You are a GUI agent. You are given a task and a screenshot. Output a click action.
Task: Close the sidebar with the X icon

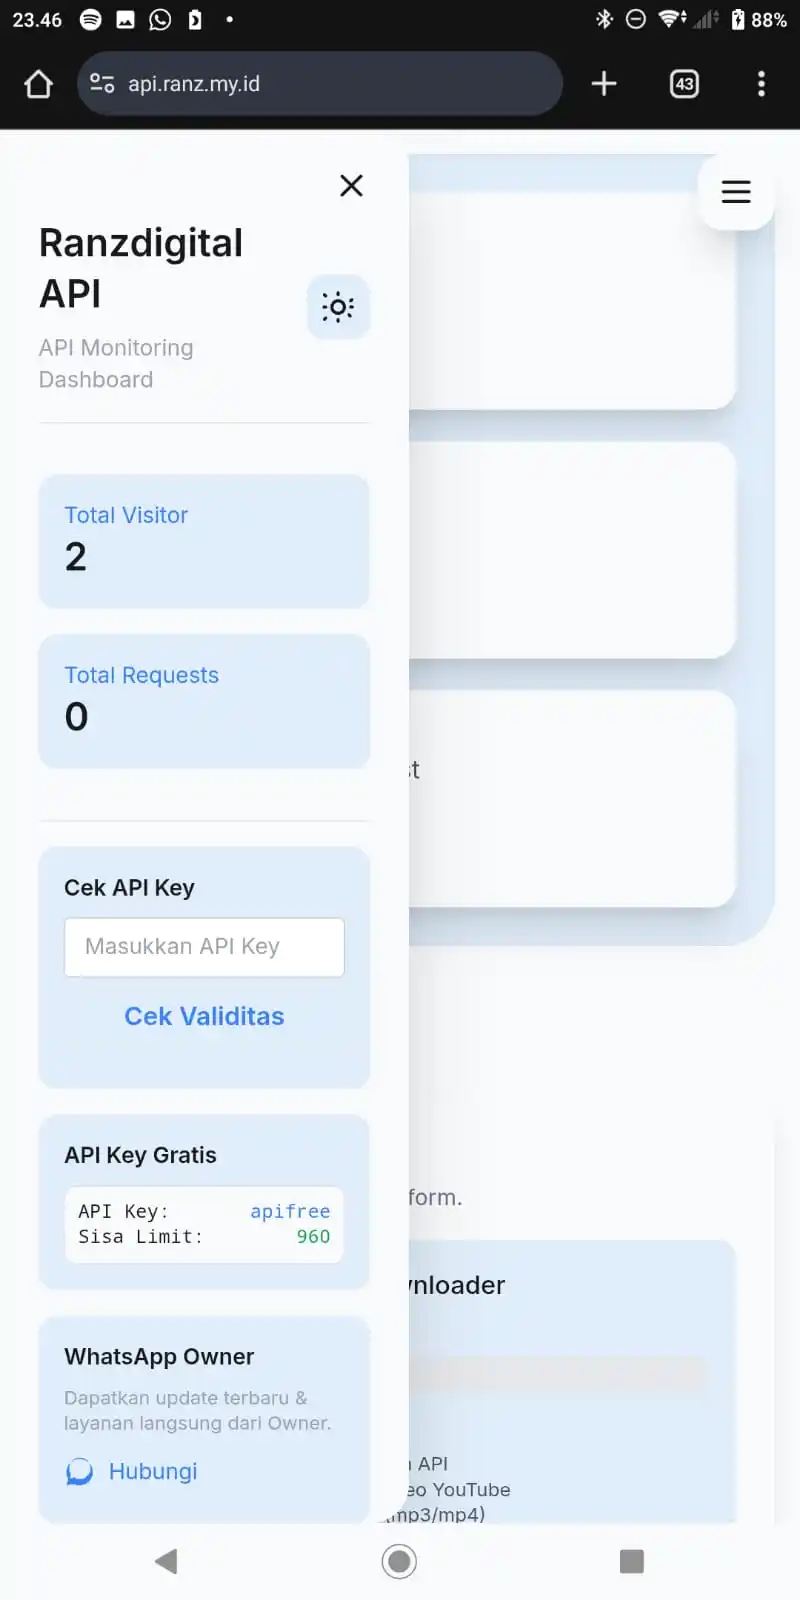point(351,185)
